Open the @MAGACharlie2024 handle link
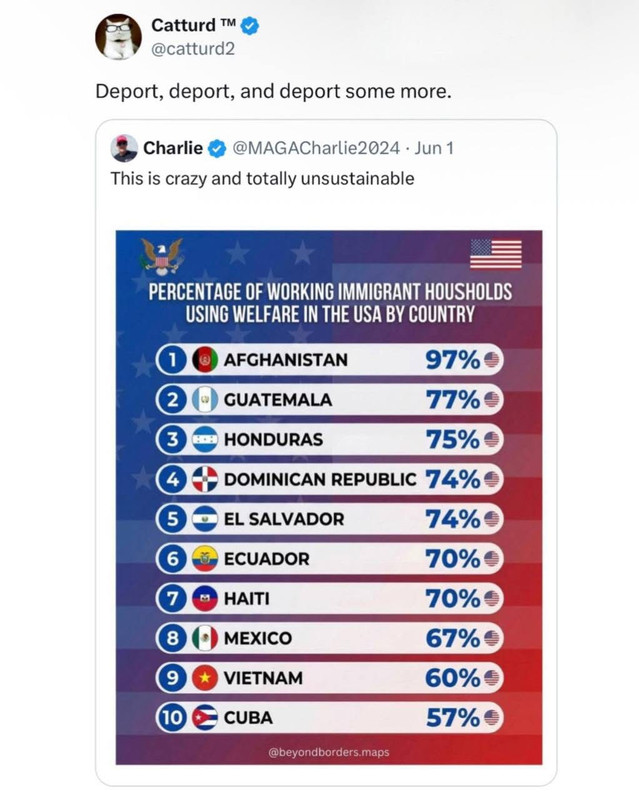This screenshot has height=800, width=639. coord(316,148)
